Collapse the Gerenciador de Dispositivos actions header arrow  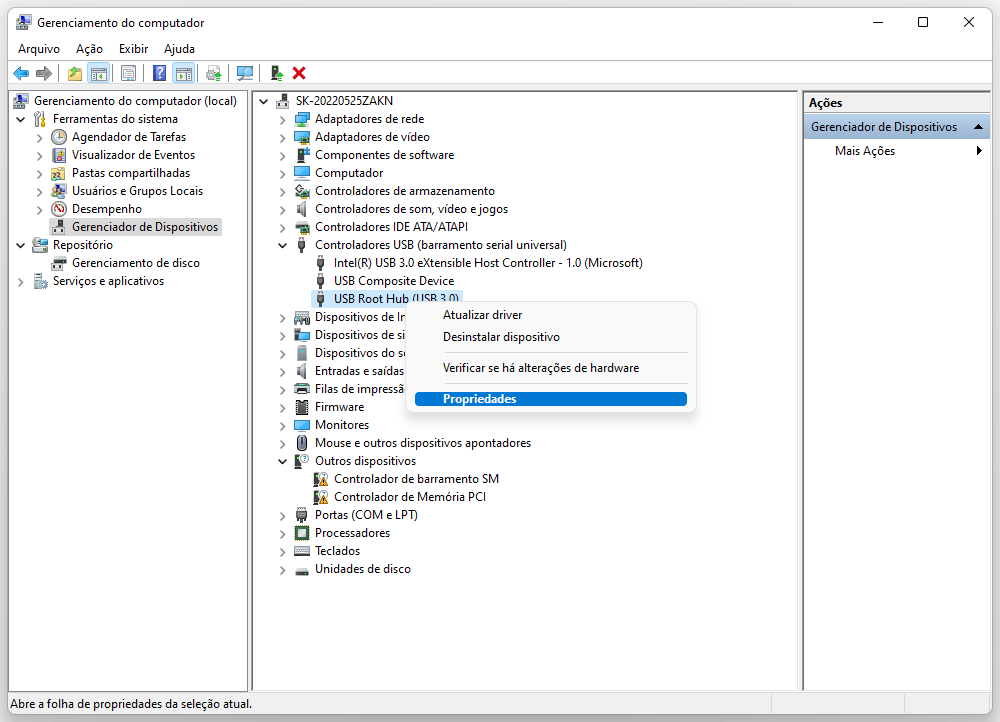(x=977, y=127)
